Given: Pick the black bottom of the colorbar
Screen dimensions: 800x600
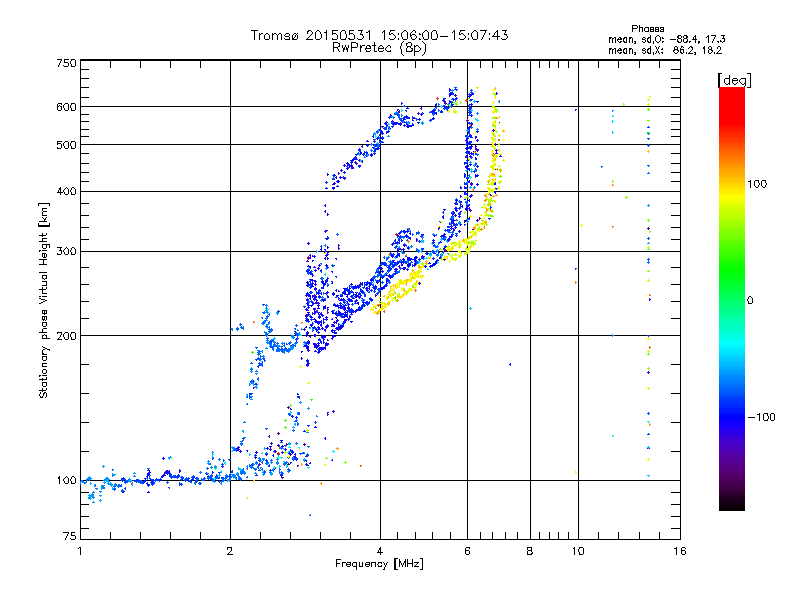Looking at the screenshot, I should click(x=732, y=503).
